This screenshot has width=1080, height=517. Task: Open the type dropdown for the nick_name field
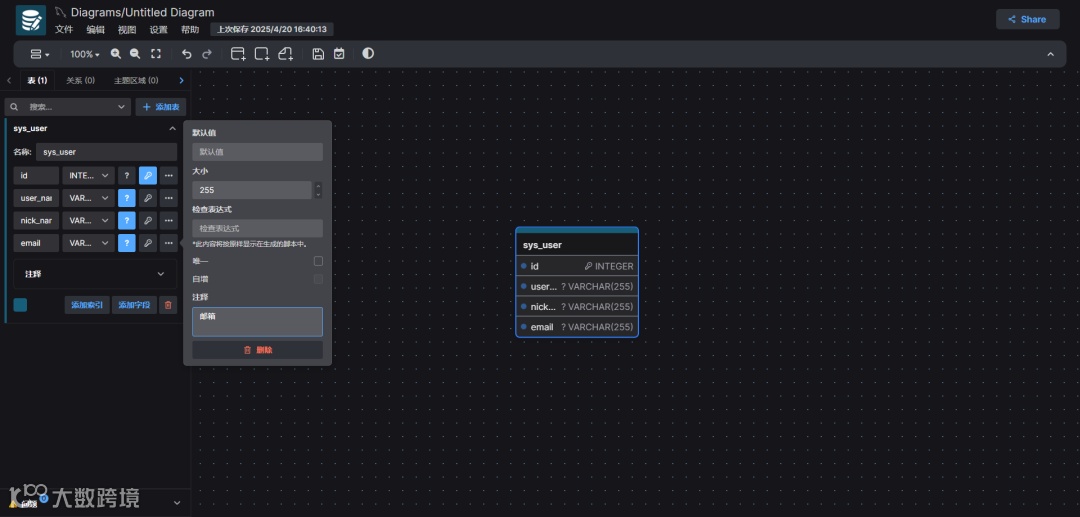click(89, 220)
